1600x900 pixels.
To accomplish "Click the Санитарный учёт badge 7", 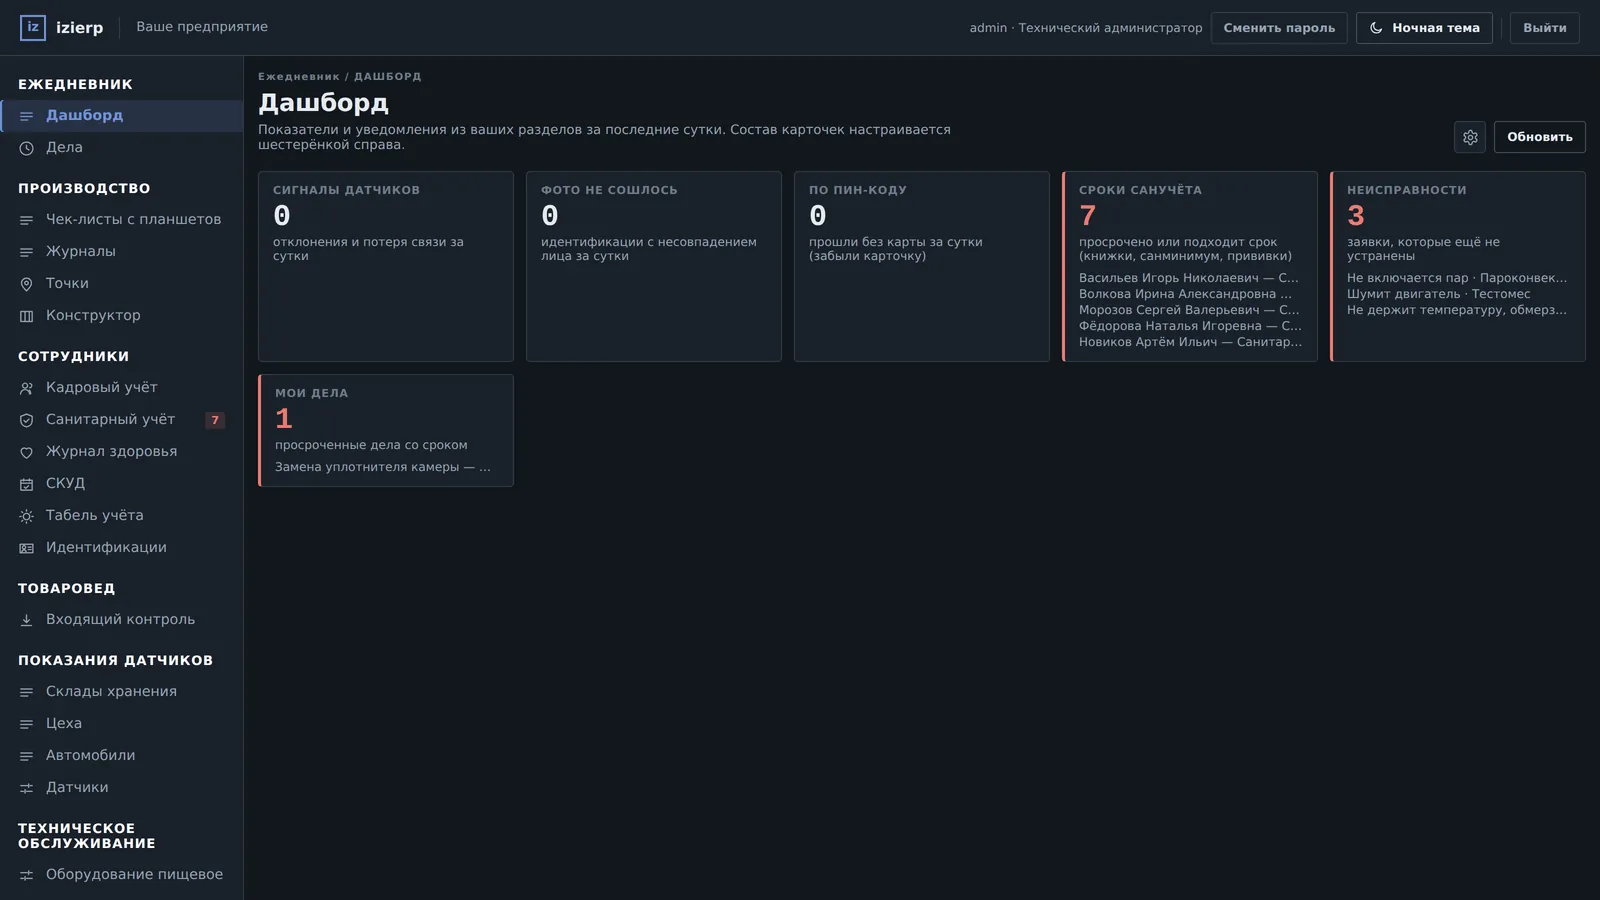I will pyautogui.click(x=215, y=420).
